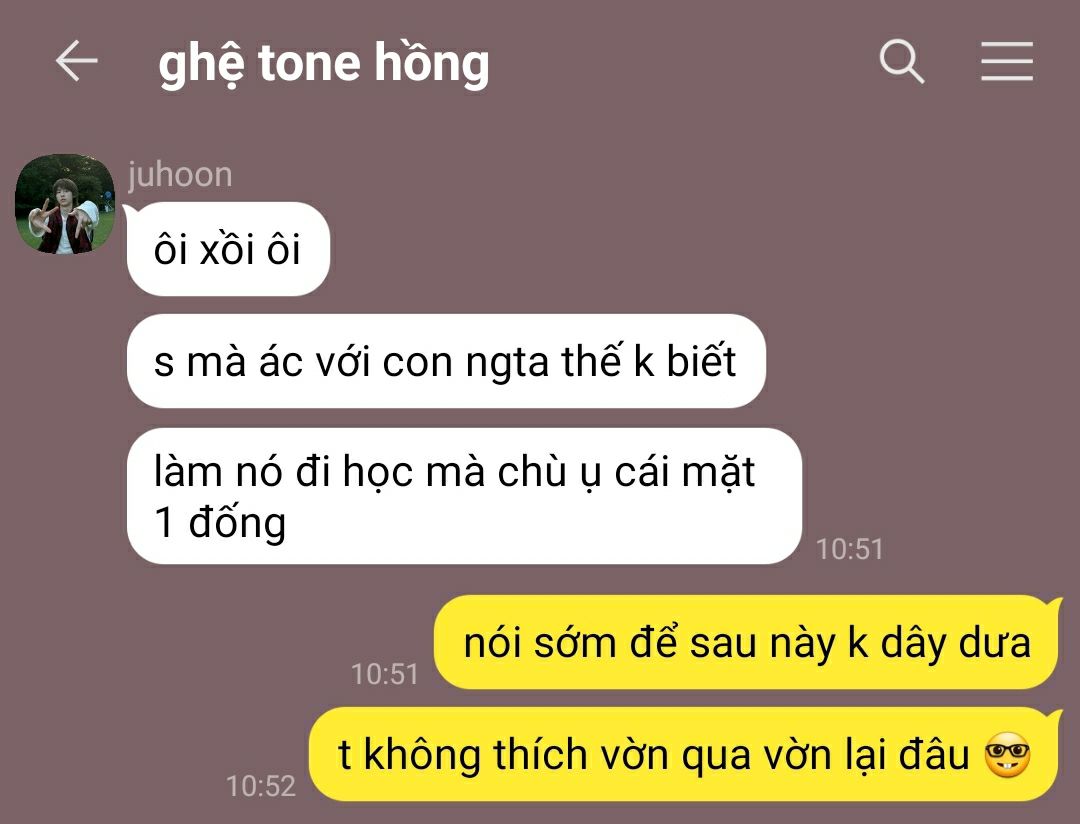Screen dimensions: 1080x824
Task: Click the word 'biết' in second message
Action: point(701,360)
